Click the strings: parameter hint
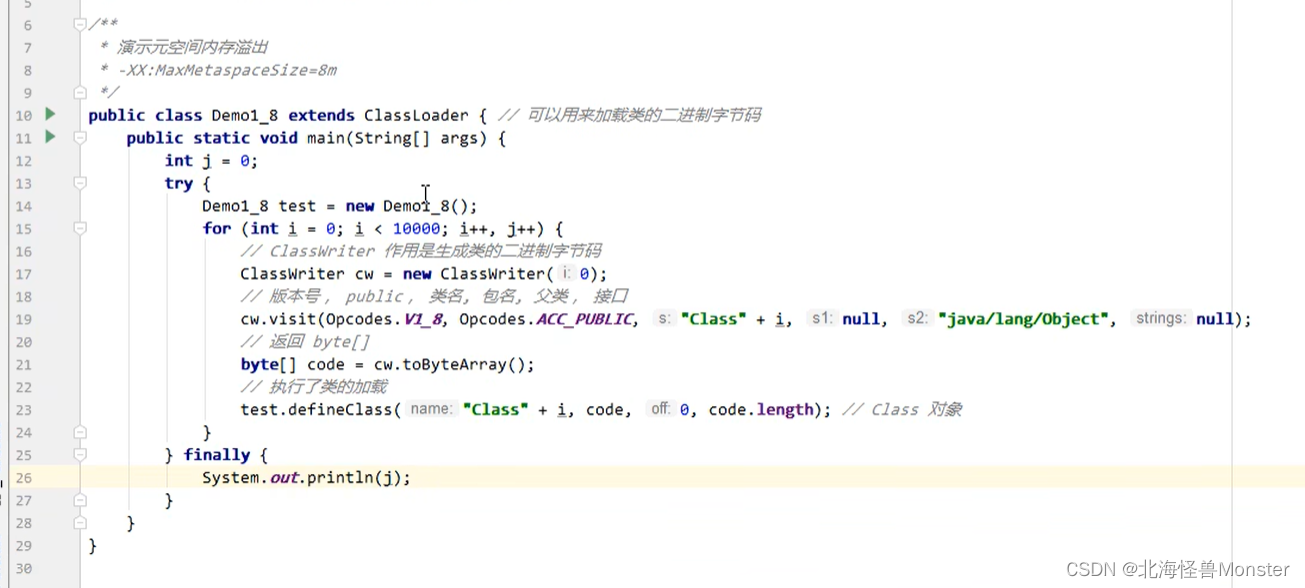 pyautogui.click(x=1160, y=318)
